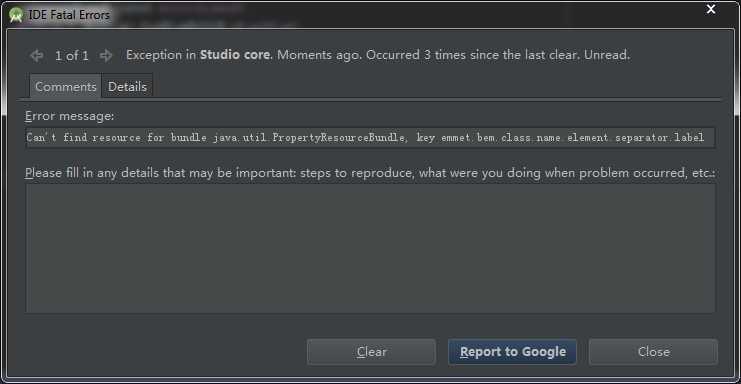Viewport: 741px width, 384px height.
Task: Click the 'Error message:' label
Action: 69,116
